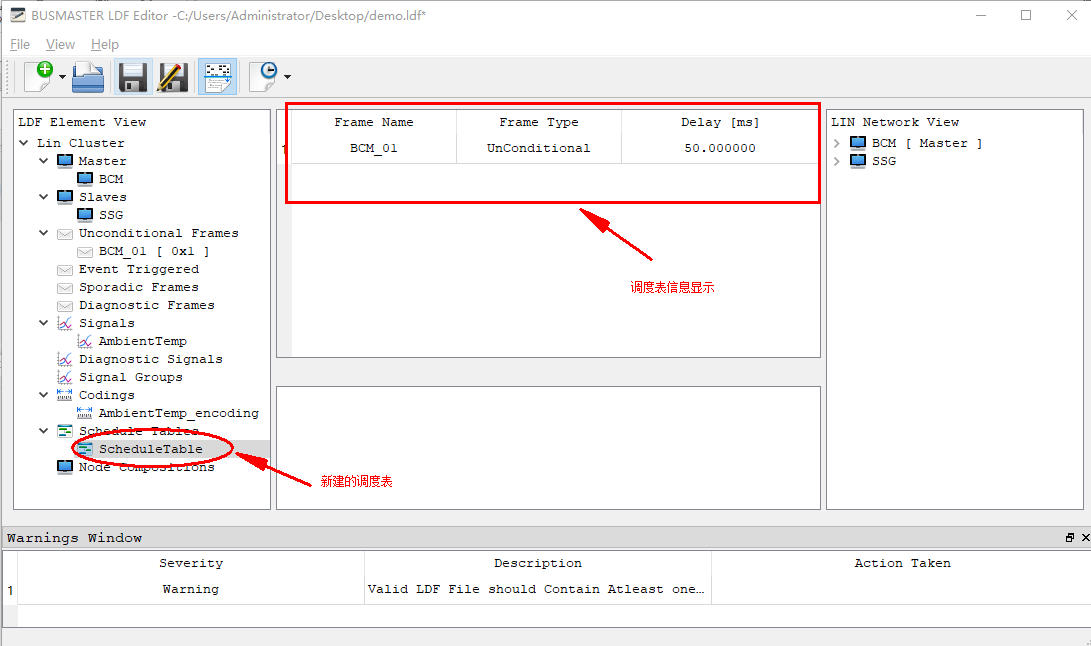
Task: Open the clock icon dropdown arrow
Action: pos(287,77)
